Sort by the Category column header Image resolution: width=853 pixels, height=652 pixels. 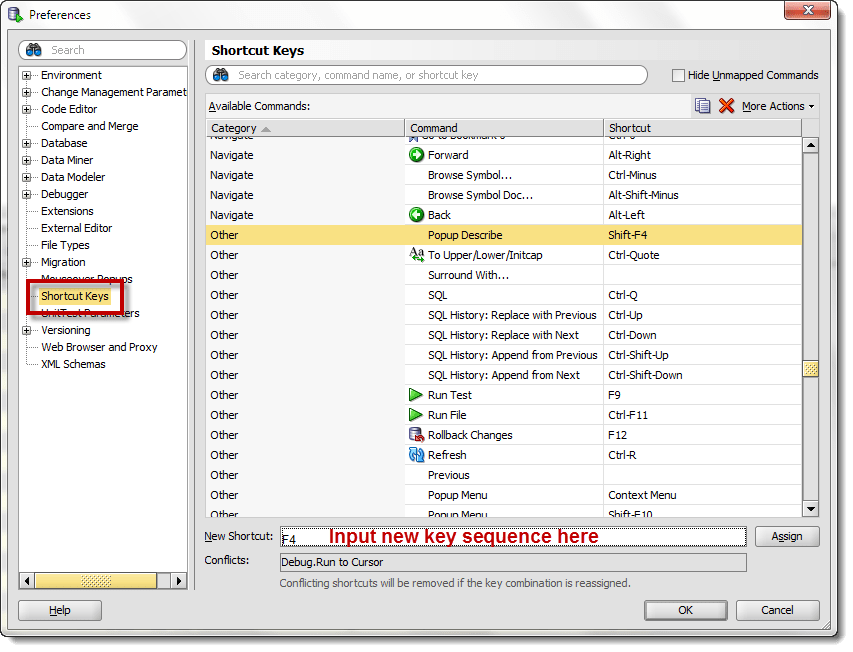click(305, 128)
